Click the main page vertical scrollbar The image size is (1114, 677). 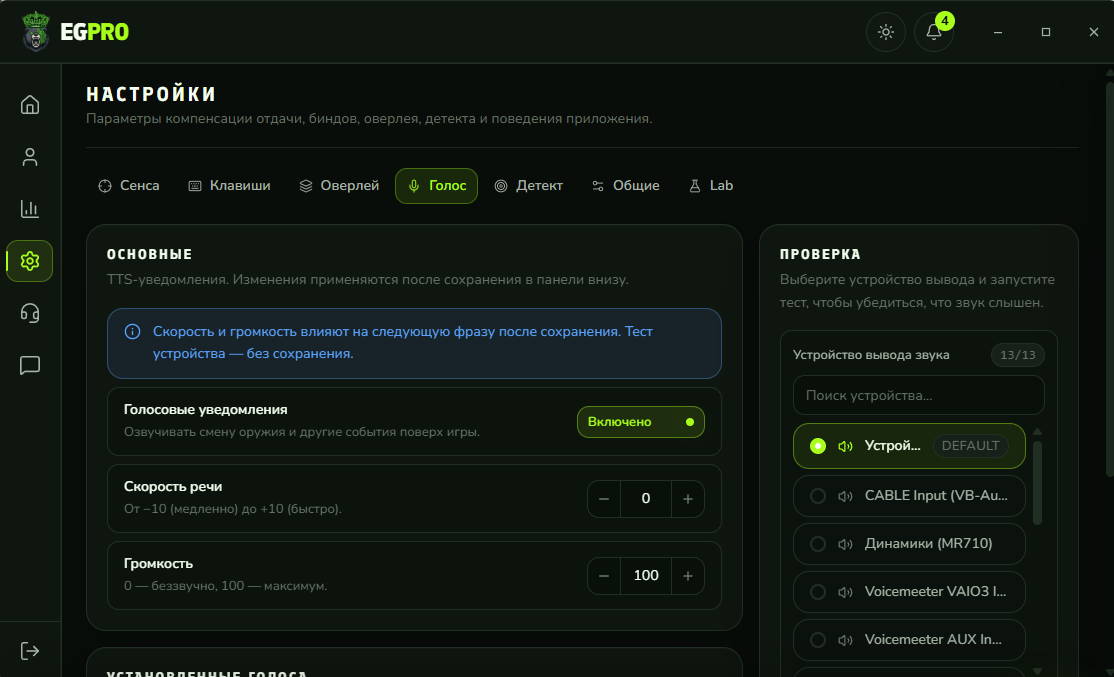[x=1110, y=277]
